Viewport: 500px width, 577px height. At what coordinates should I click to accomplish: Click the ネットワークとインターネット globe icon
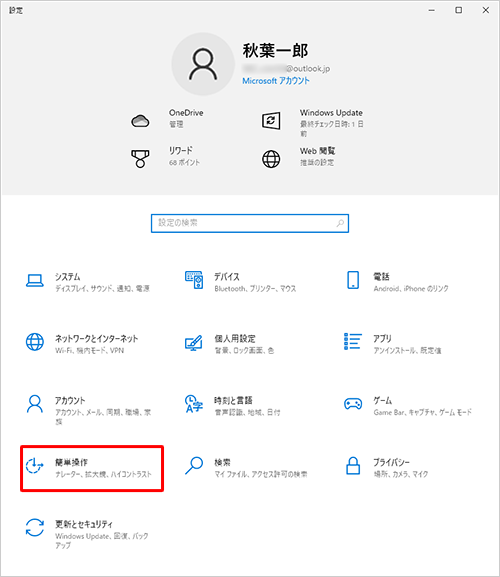tap(35, 342)
